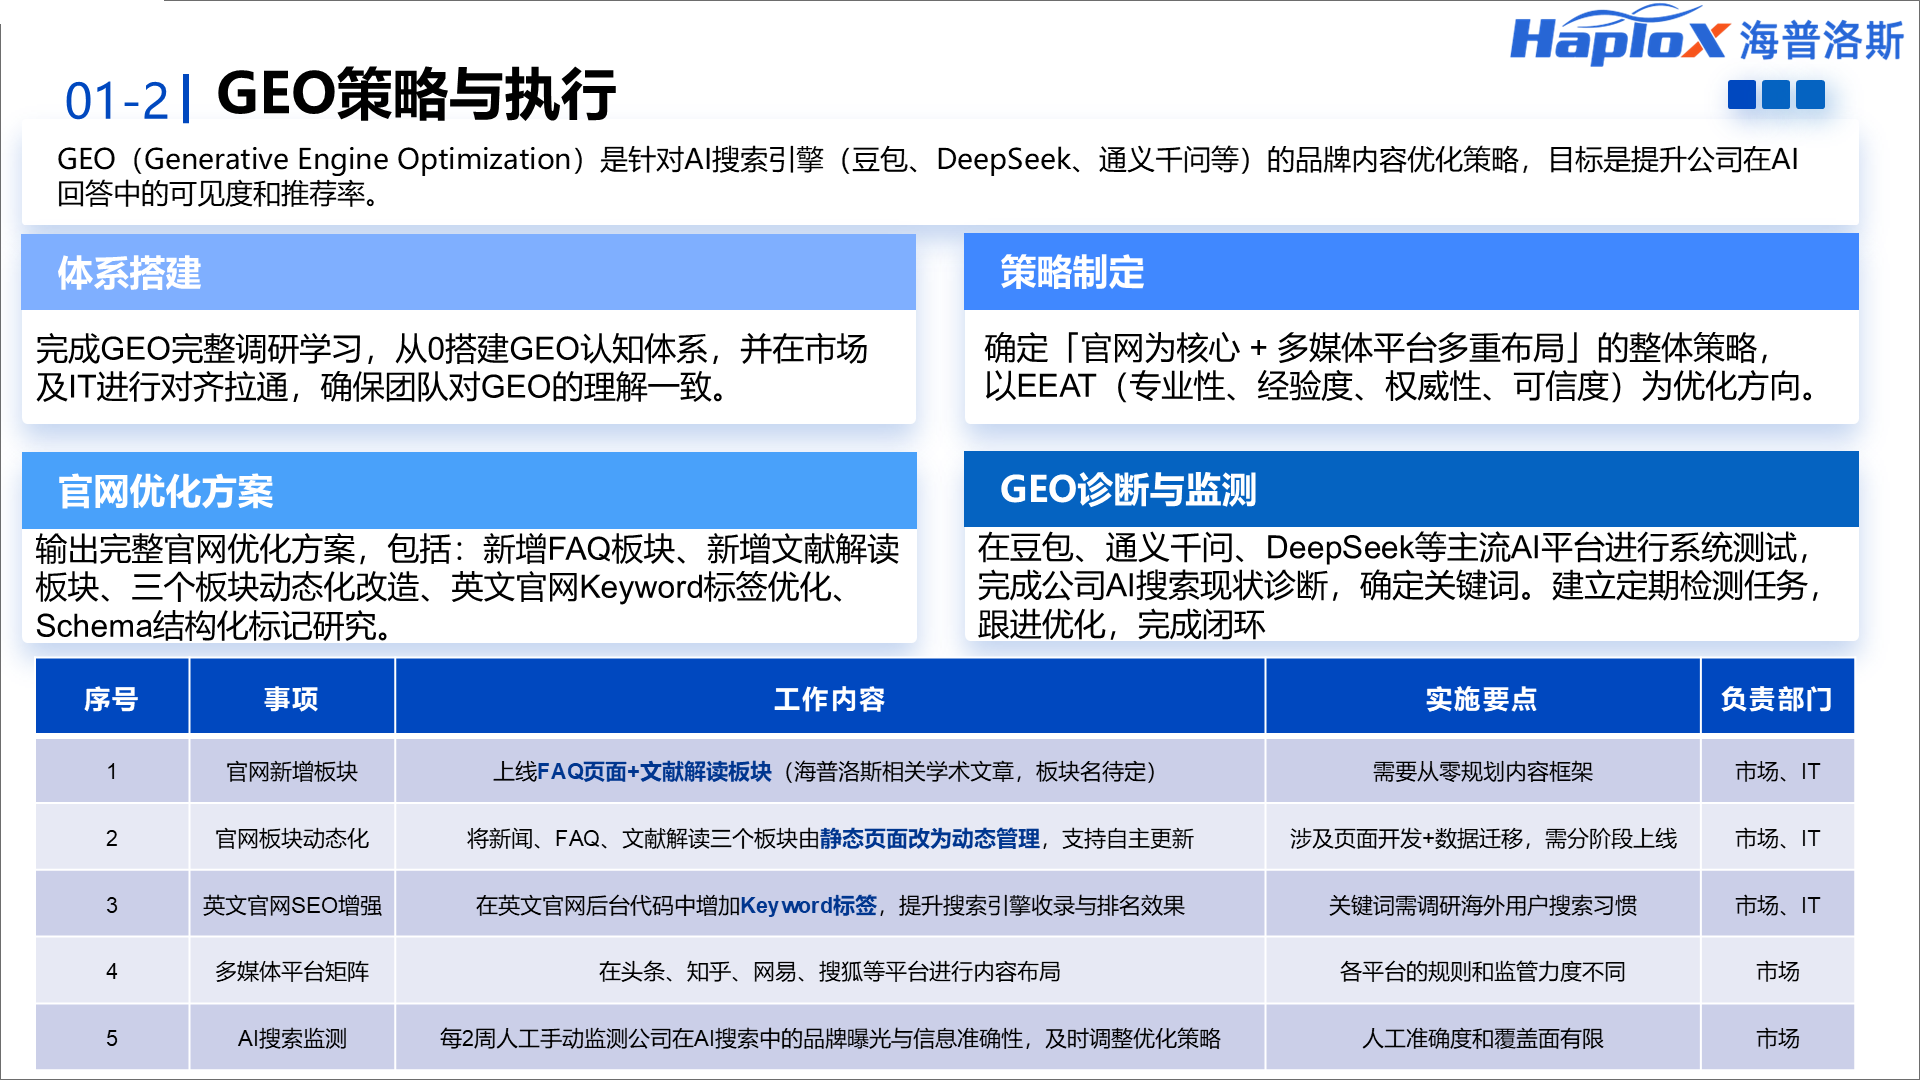Select cell 英文官网SEO增强
The width and height of the screenshot is (1920, 1080).
pyautogui.click(x=292, y=905)
